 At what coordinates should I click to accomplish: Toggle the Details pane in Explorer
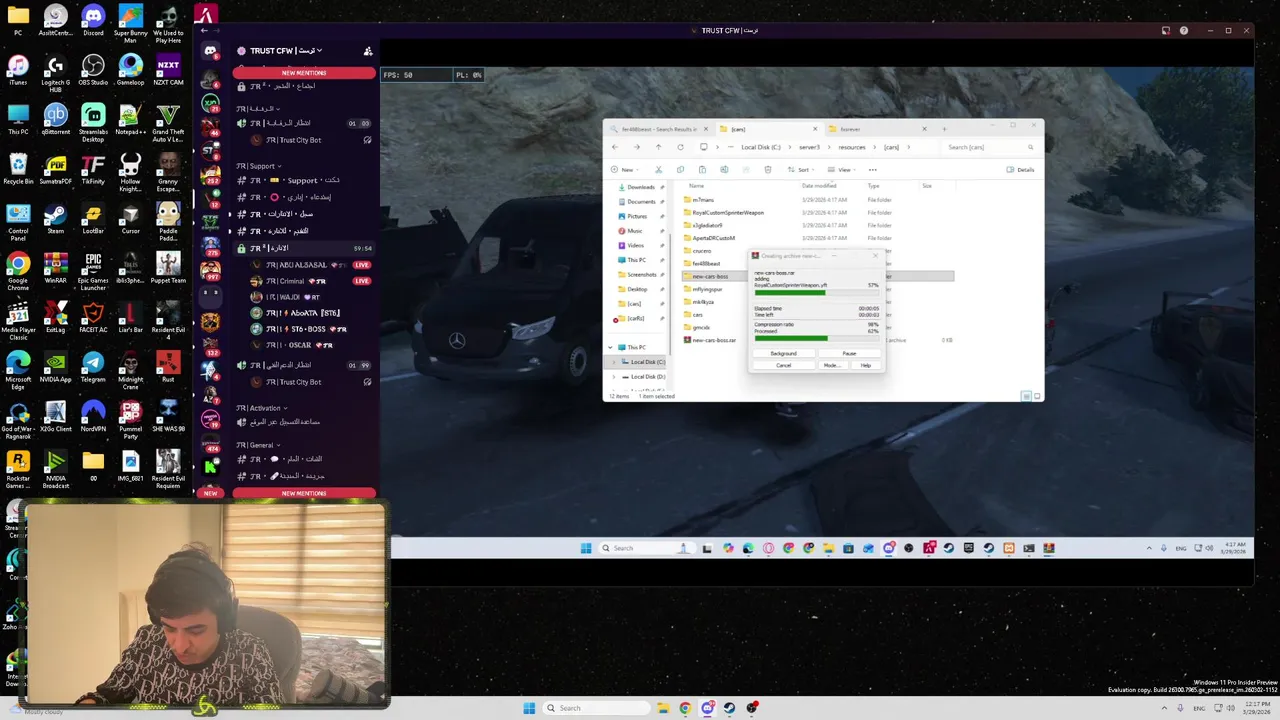point(1021,170)
